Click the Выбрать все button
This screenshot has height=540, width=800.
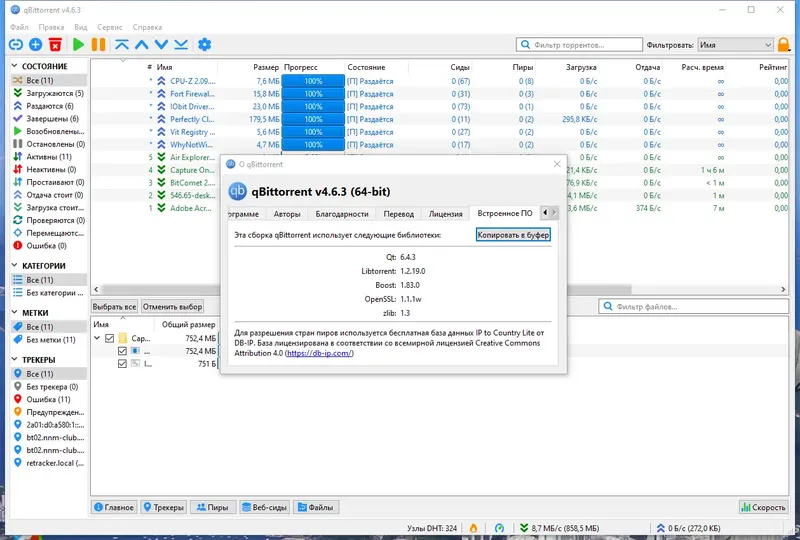(x=114, y=307)
